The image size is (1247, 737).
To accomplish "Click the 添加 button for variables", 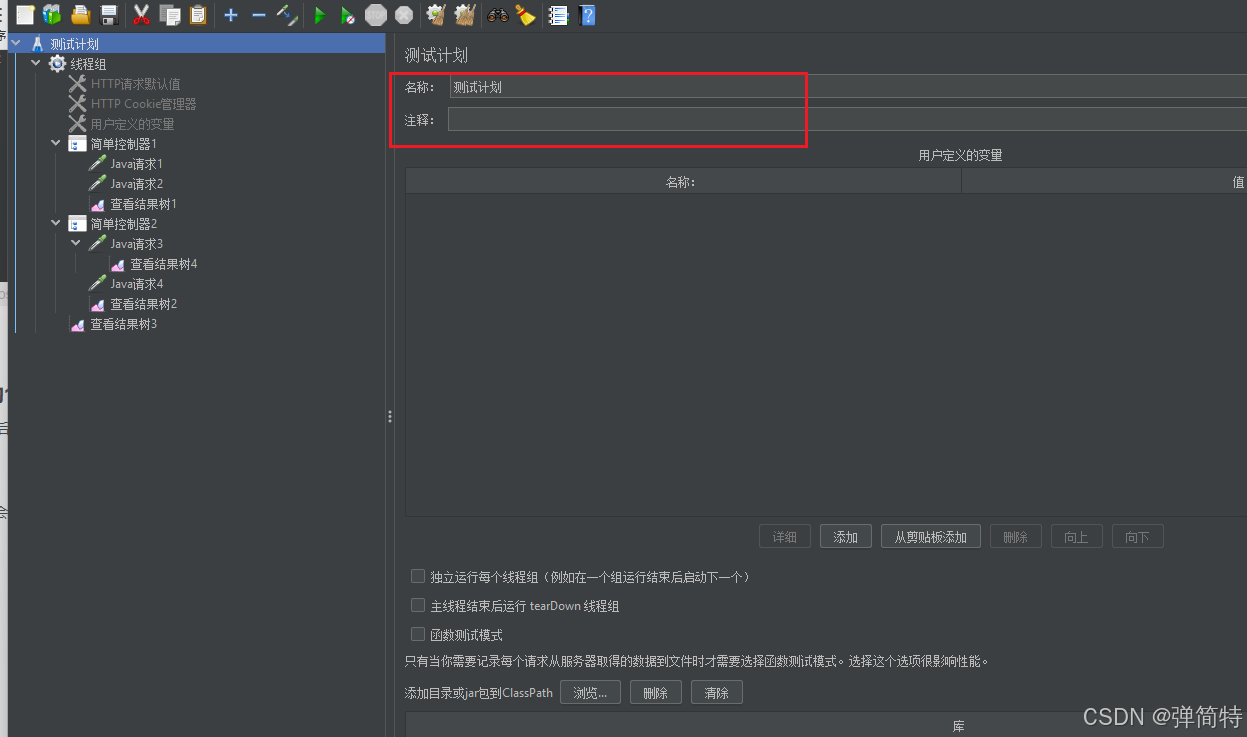I will [845, 536].
